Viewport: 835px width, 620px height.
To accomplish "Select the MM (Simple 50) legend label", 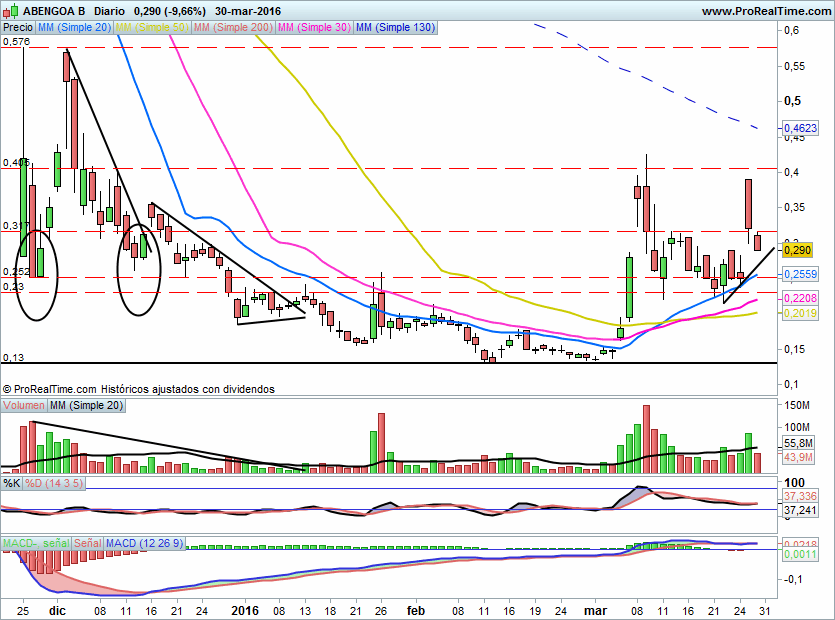I will click(x=152, y=27).
